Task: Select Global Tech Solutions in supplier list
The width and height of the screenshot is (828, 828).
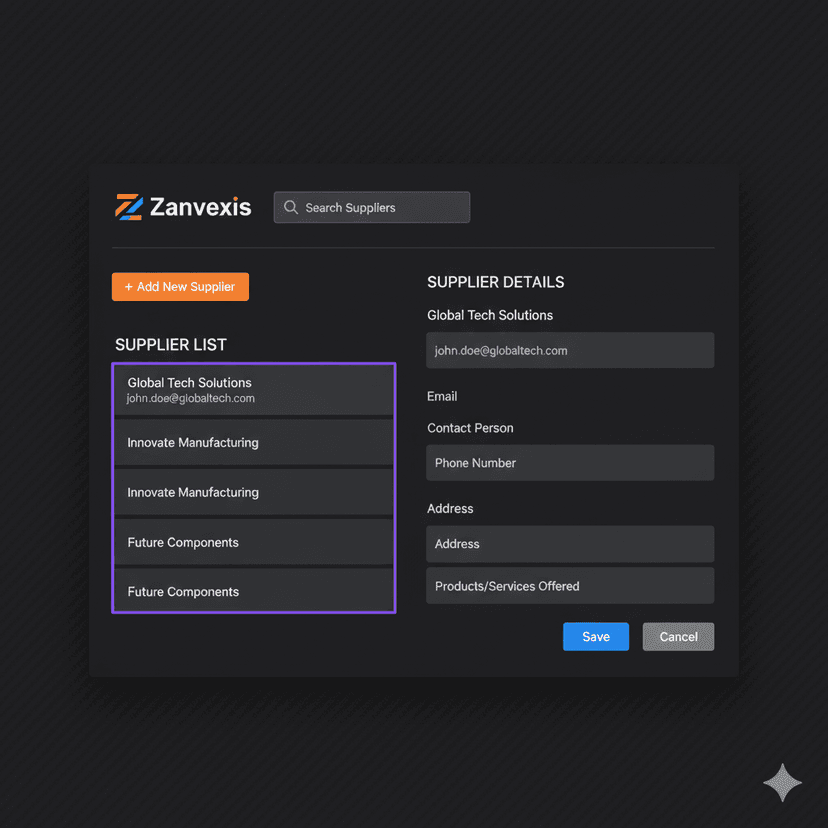Action: (253, 390)
